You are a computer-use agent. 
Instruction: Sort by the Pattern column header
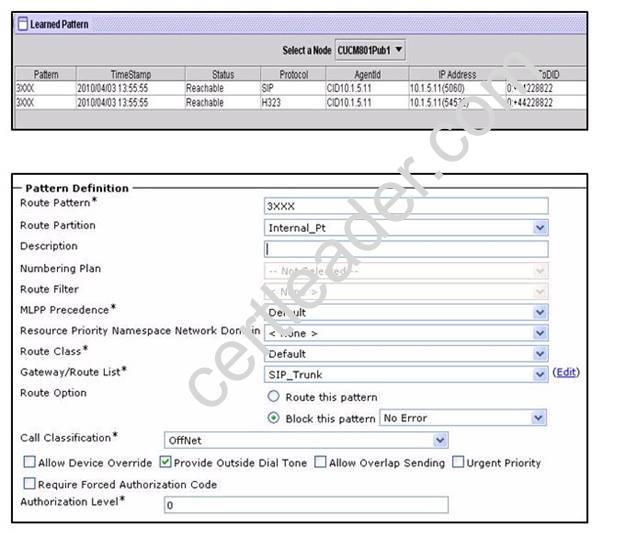(46, 74)
